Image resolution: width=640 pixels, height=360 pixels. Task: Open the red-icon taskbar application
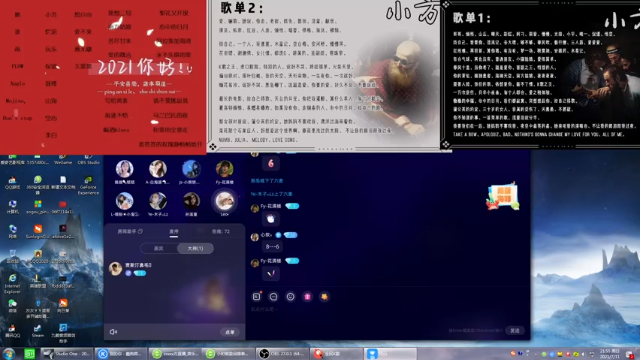tap(336, 353)
